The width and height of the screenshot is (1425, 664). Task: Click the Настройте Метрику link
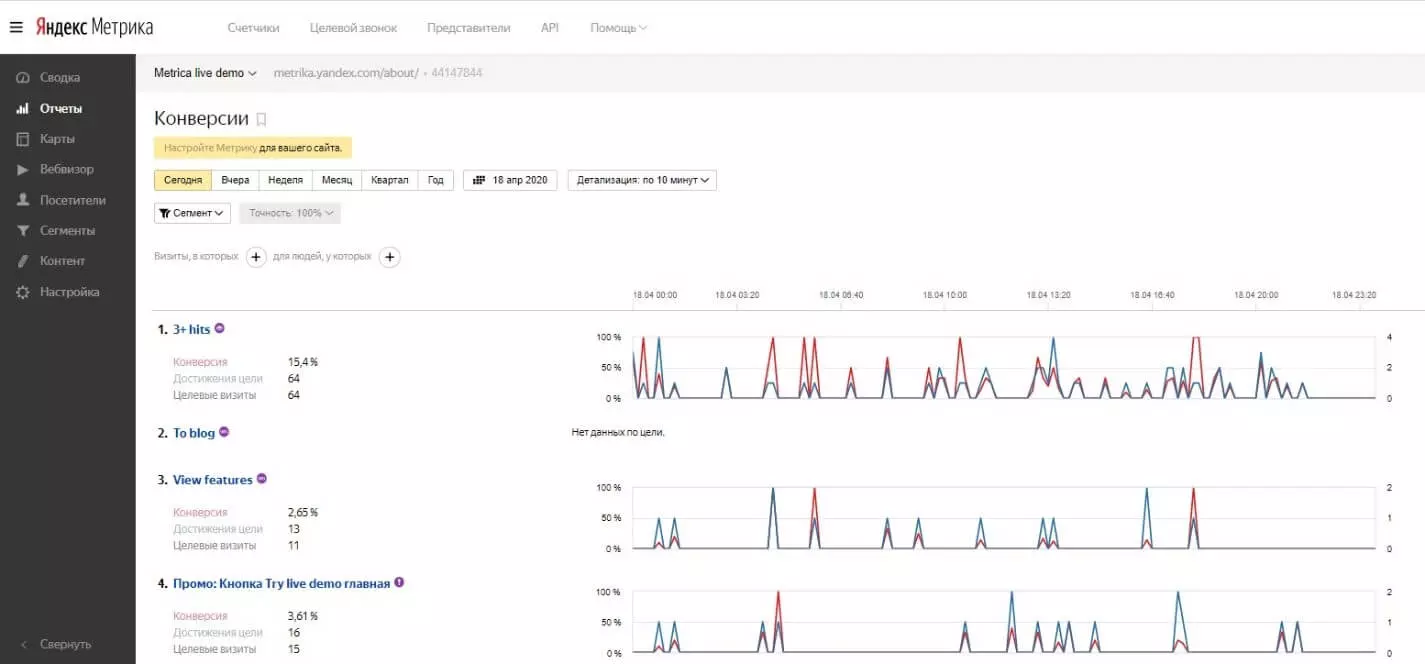tap(210, 148)
